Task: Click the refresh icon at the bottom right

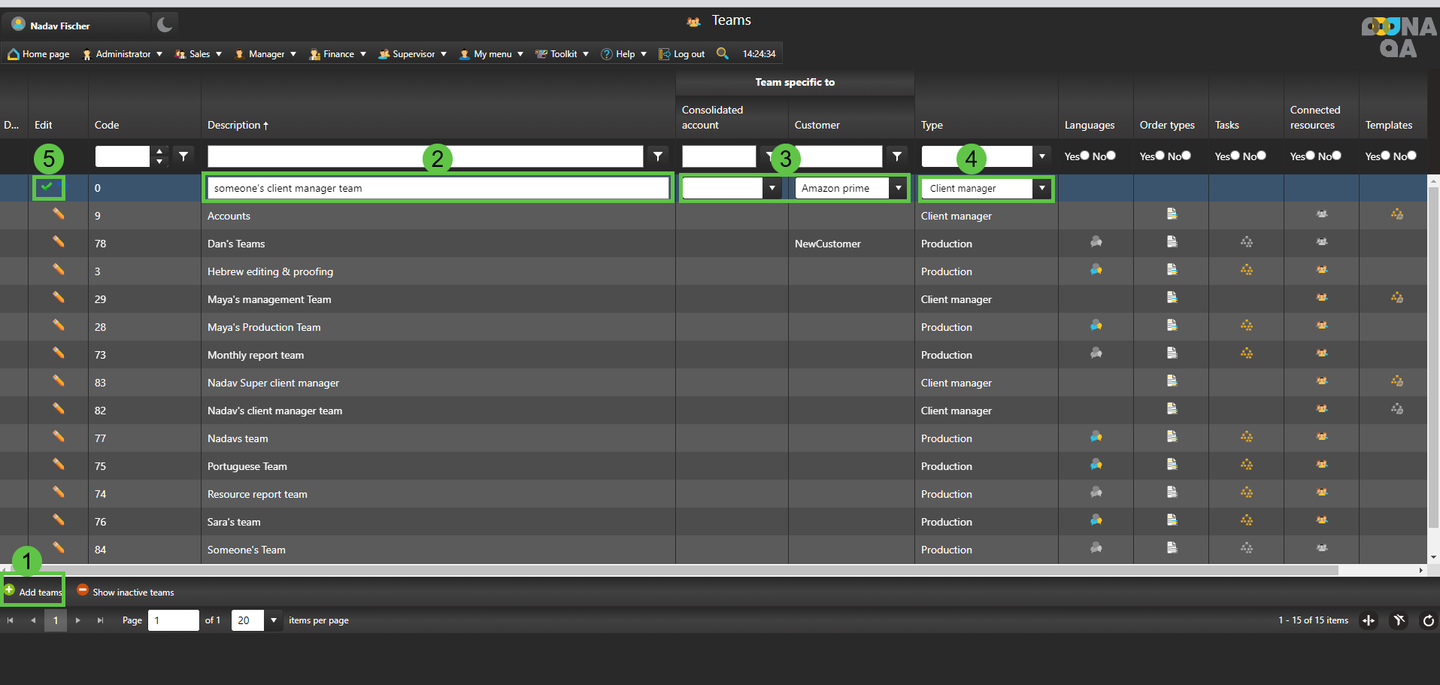Action: point(1428,621)
